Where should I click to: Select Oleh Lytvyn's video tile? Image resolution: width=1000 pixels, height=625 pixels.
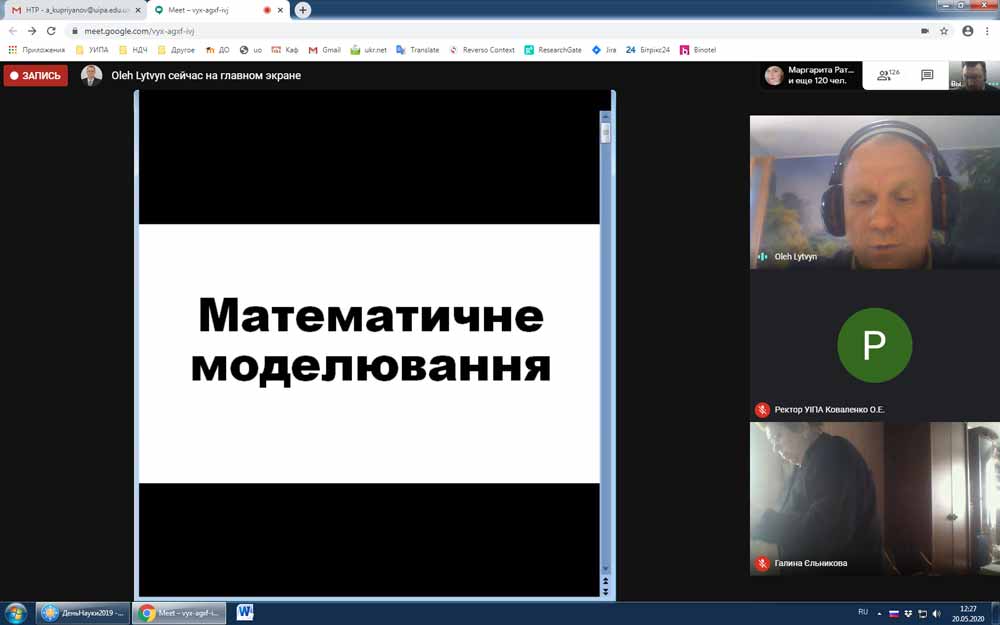[x=874, y=192]
